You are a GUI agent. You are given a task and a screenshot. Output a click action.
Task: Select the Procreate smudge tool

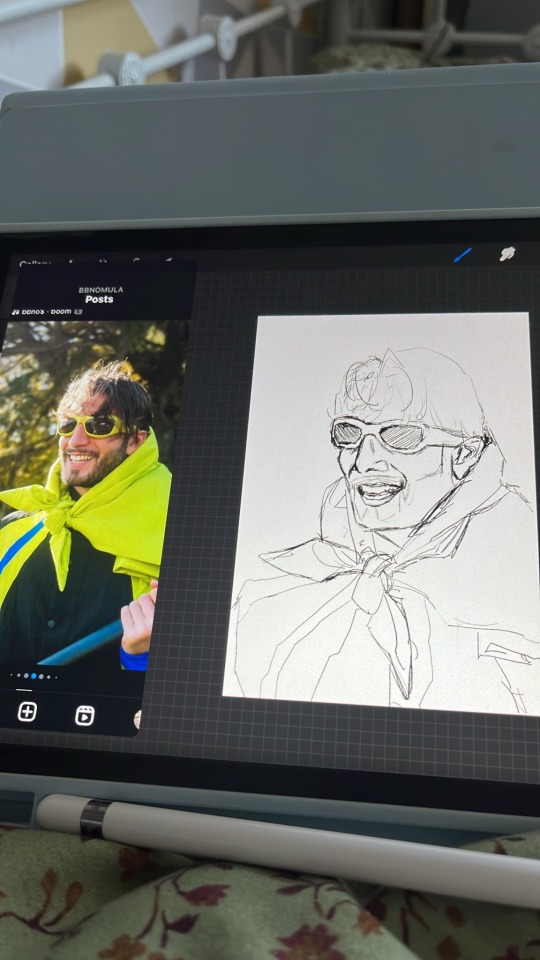pyautogui.click(x=507, y=253)
